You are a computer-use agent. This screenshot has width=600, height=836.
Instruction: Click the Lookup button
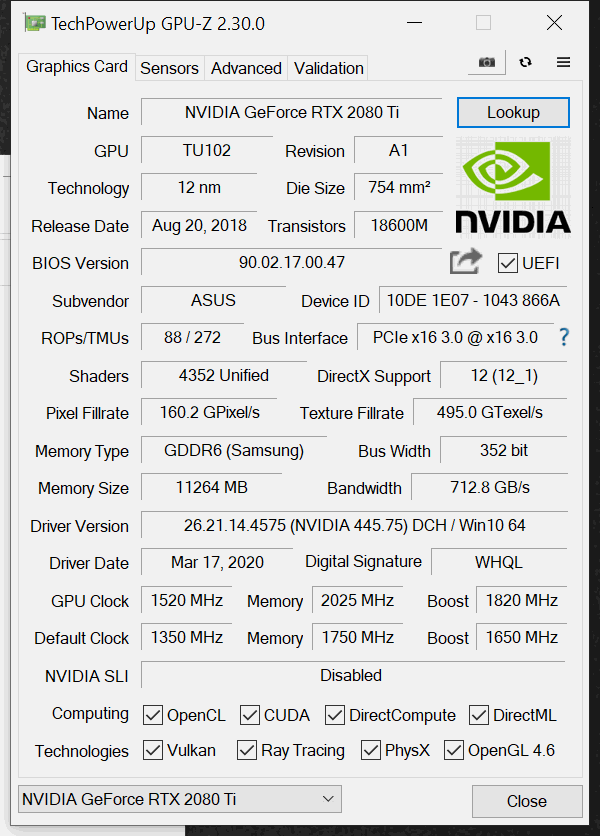click(513, 112)
